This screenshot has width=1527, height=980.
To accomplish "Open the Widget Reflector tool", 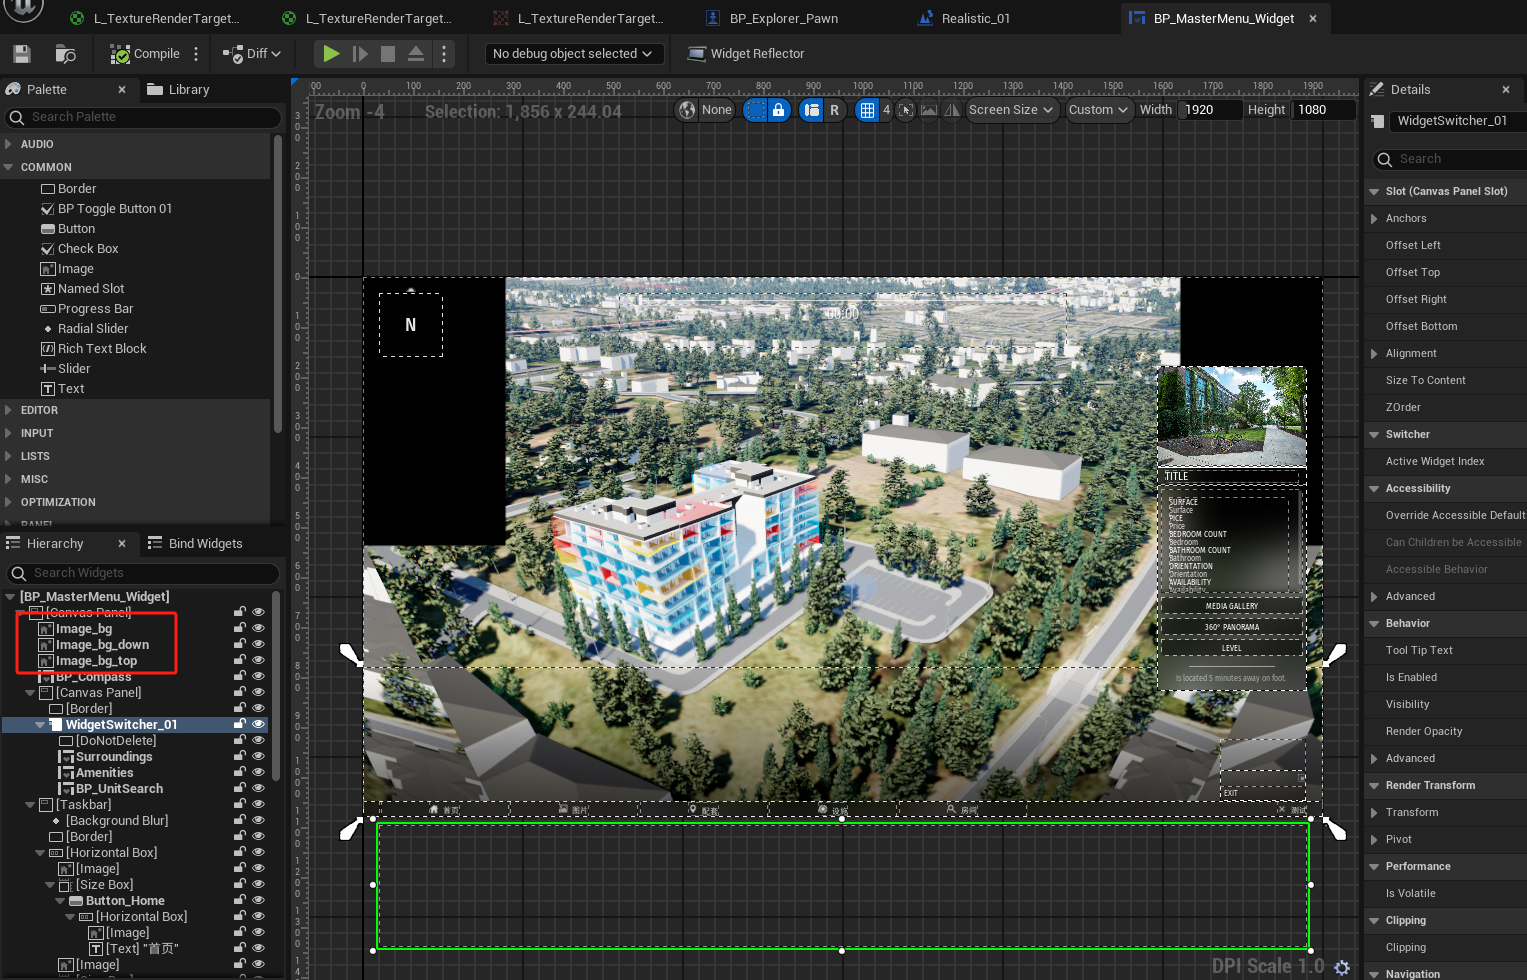I will point(746,53).
